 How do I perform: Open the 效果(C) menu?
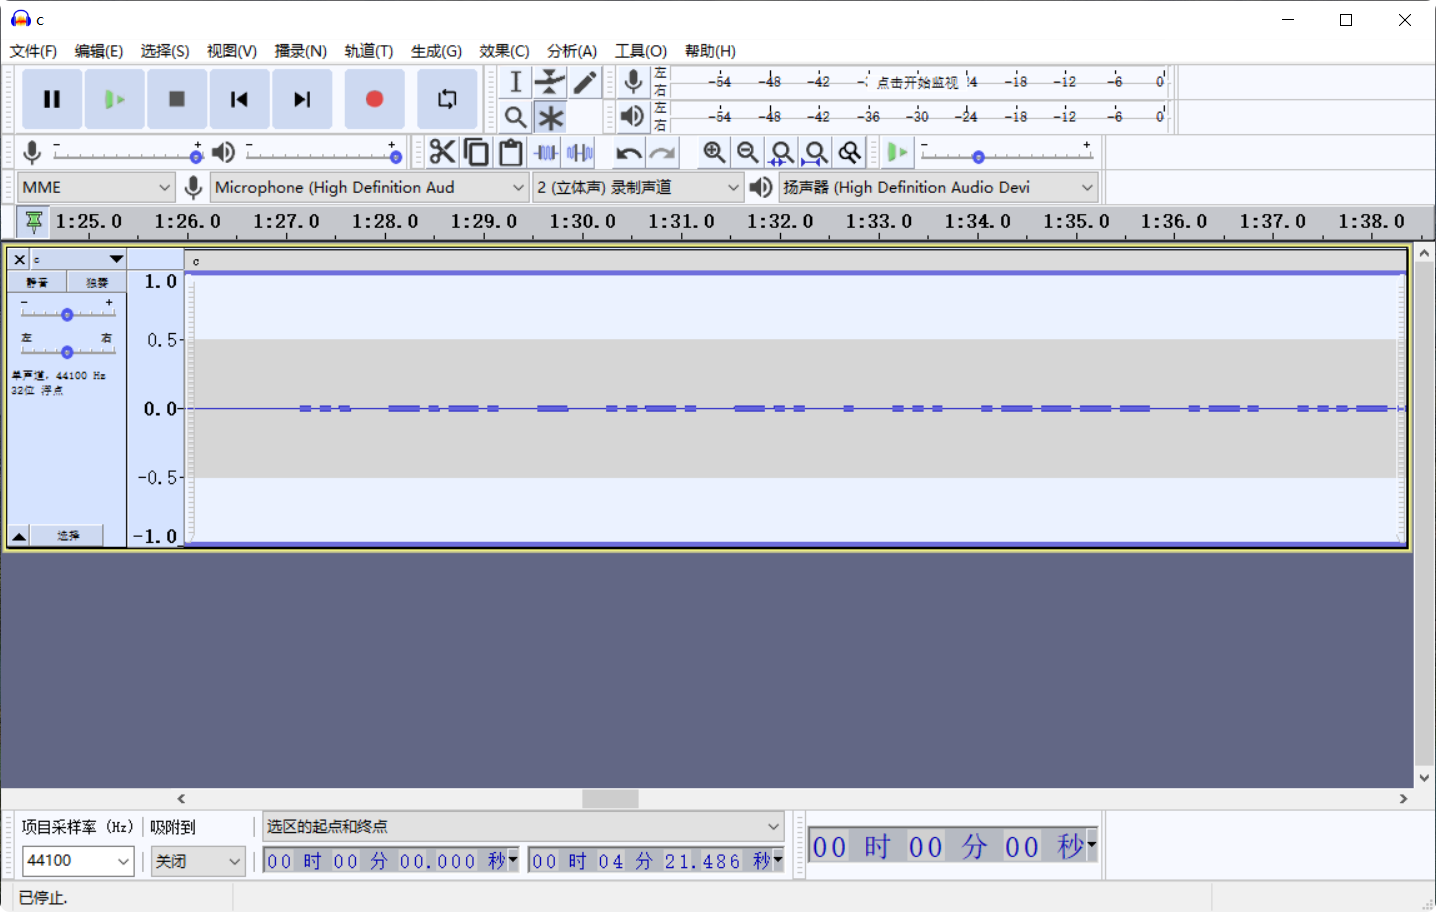[503, 51]
